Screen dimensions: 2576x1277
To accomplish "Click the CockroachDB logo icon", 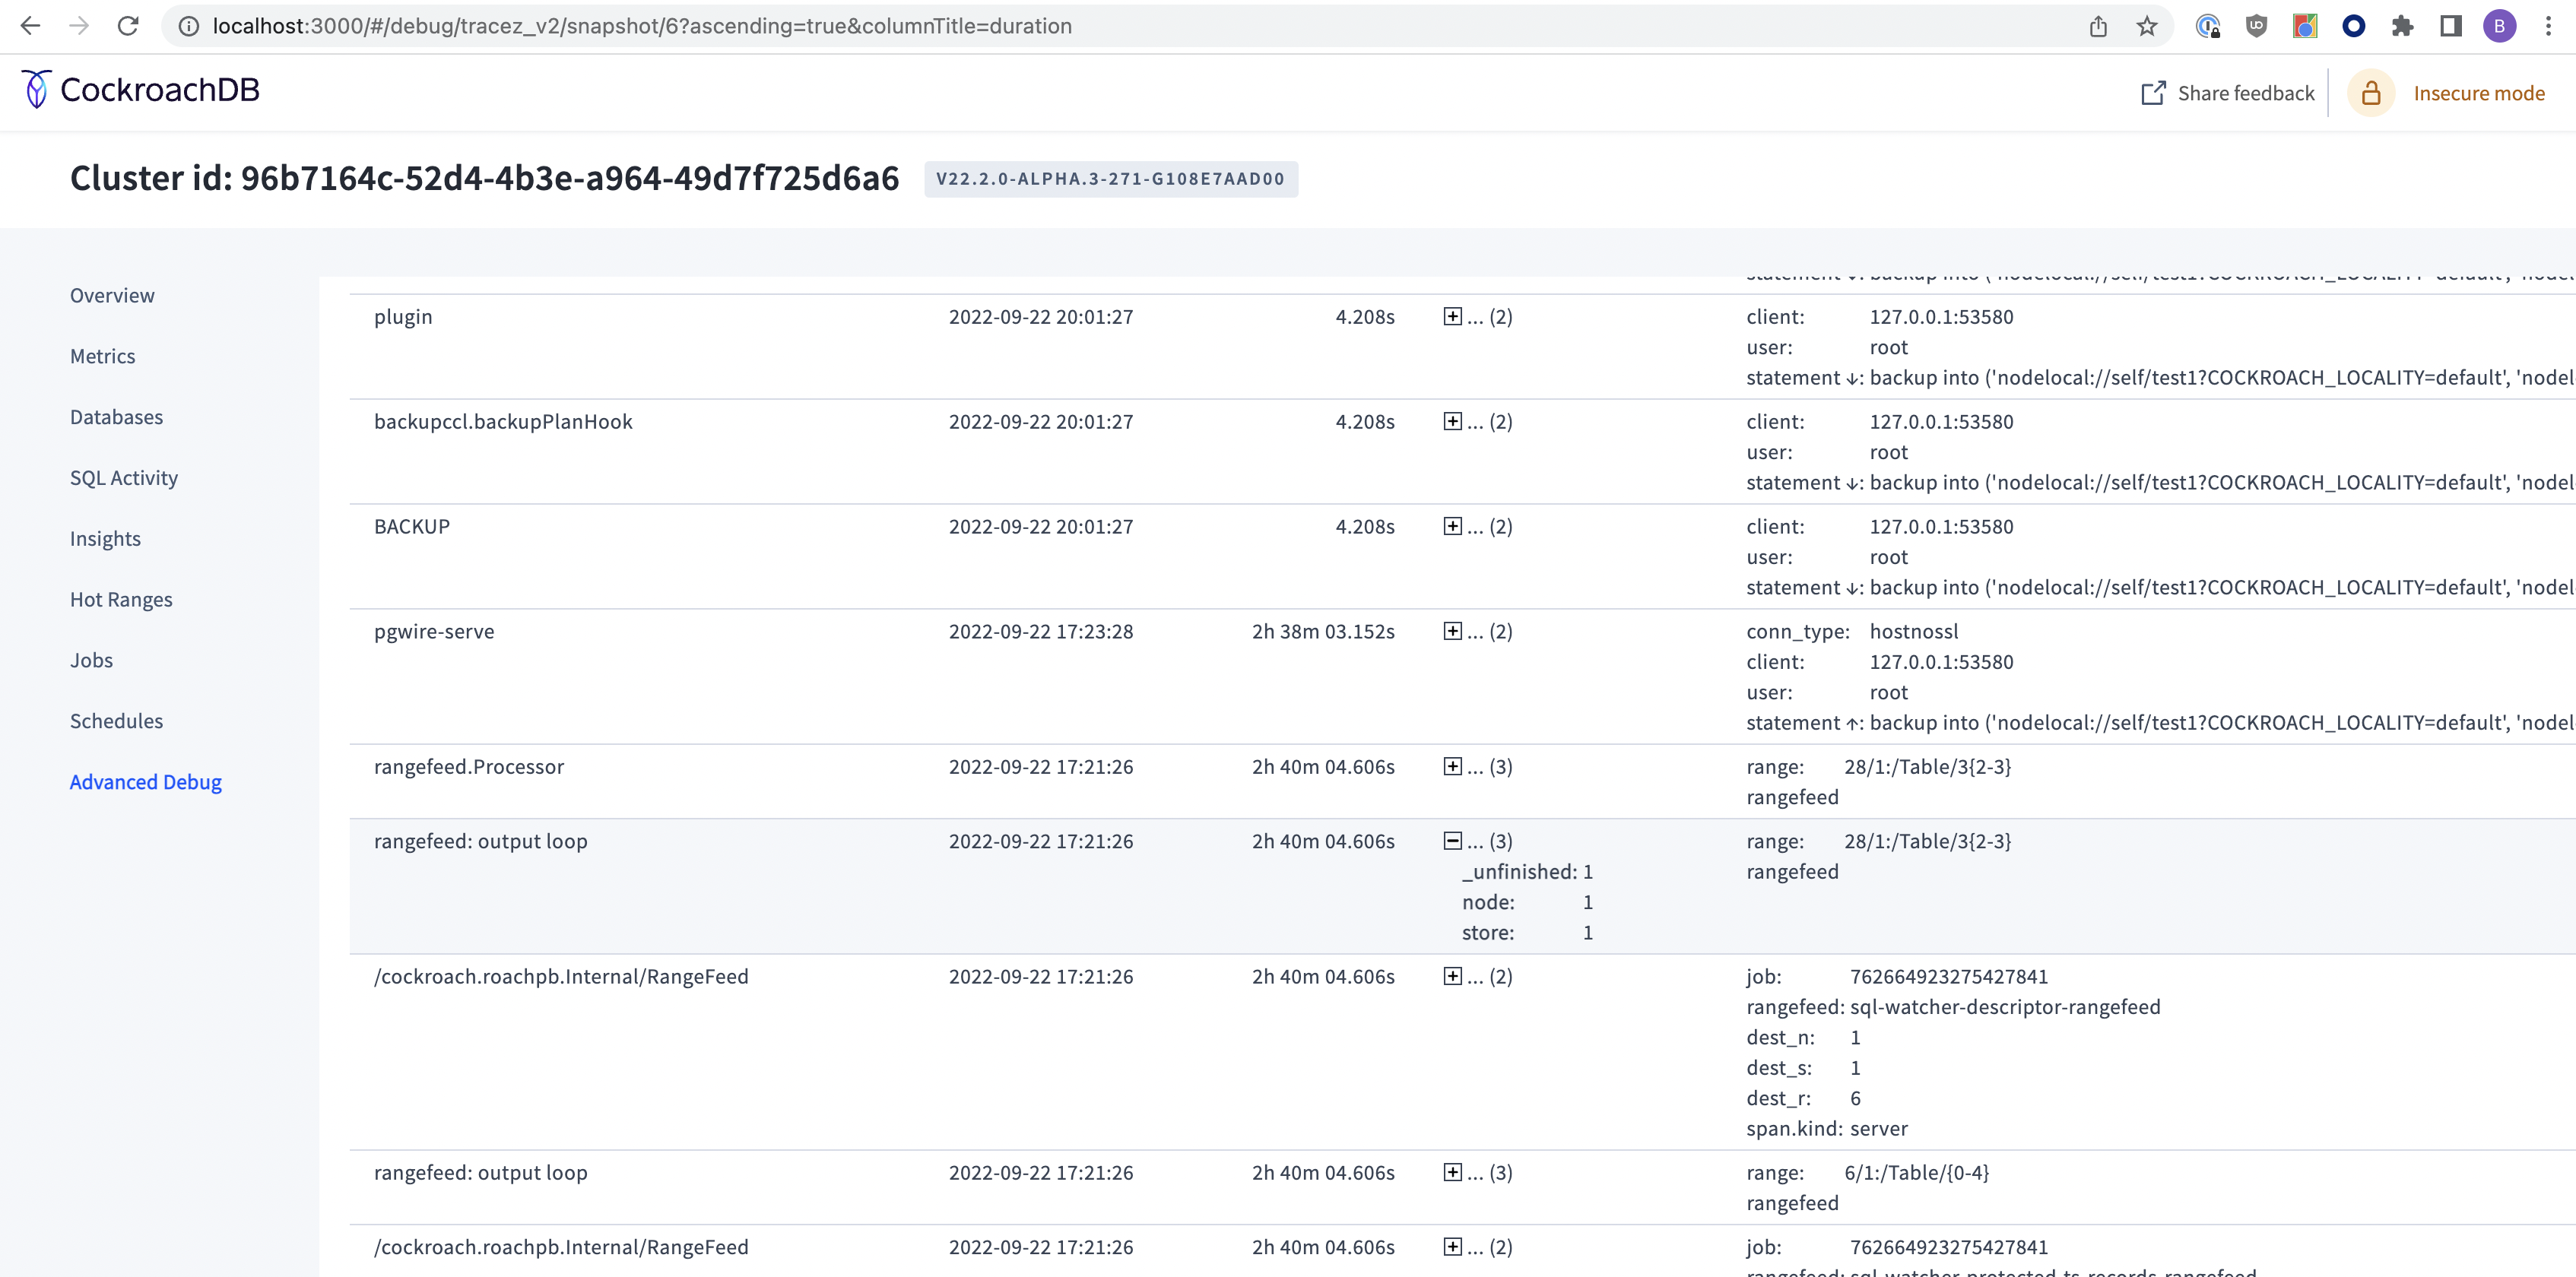I will [36, 90].
